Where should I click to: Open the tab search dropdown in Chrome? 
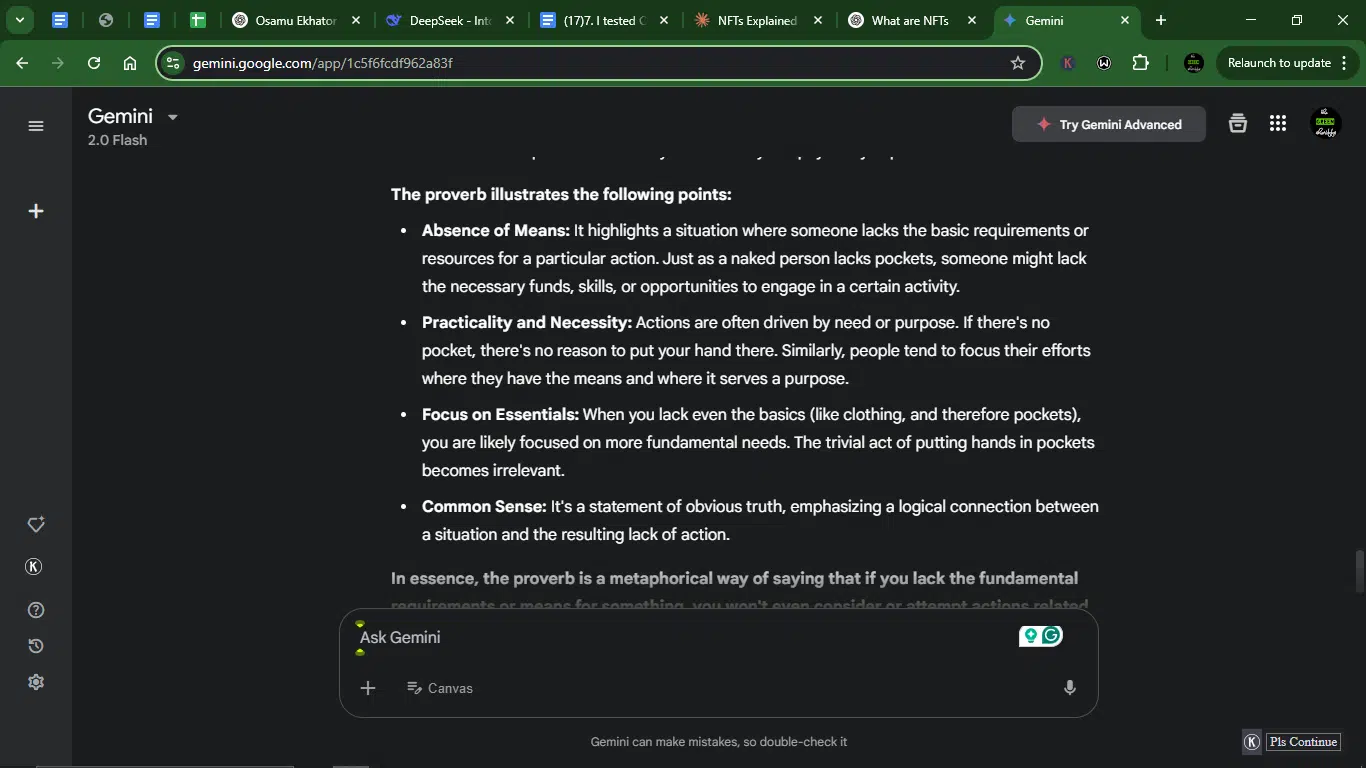[19, 20]
